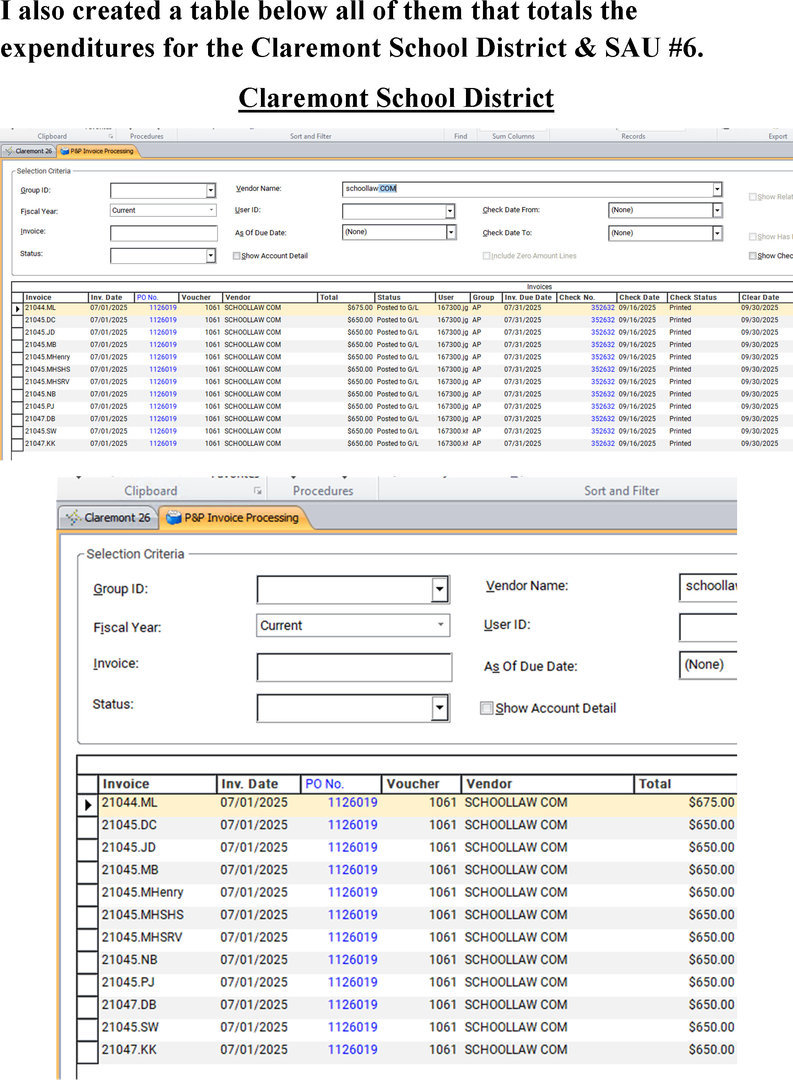Expand the Group ID dropdown in enlarged view
Viewport: 793px width, 1080px height.
[439, 590]
